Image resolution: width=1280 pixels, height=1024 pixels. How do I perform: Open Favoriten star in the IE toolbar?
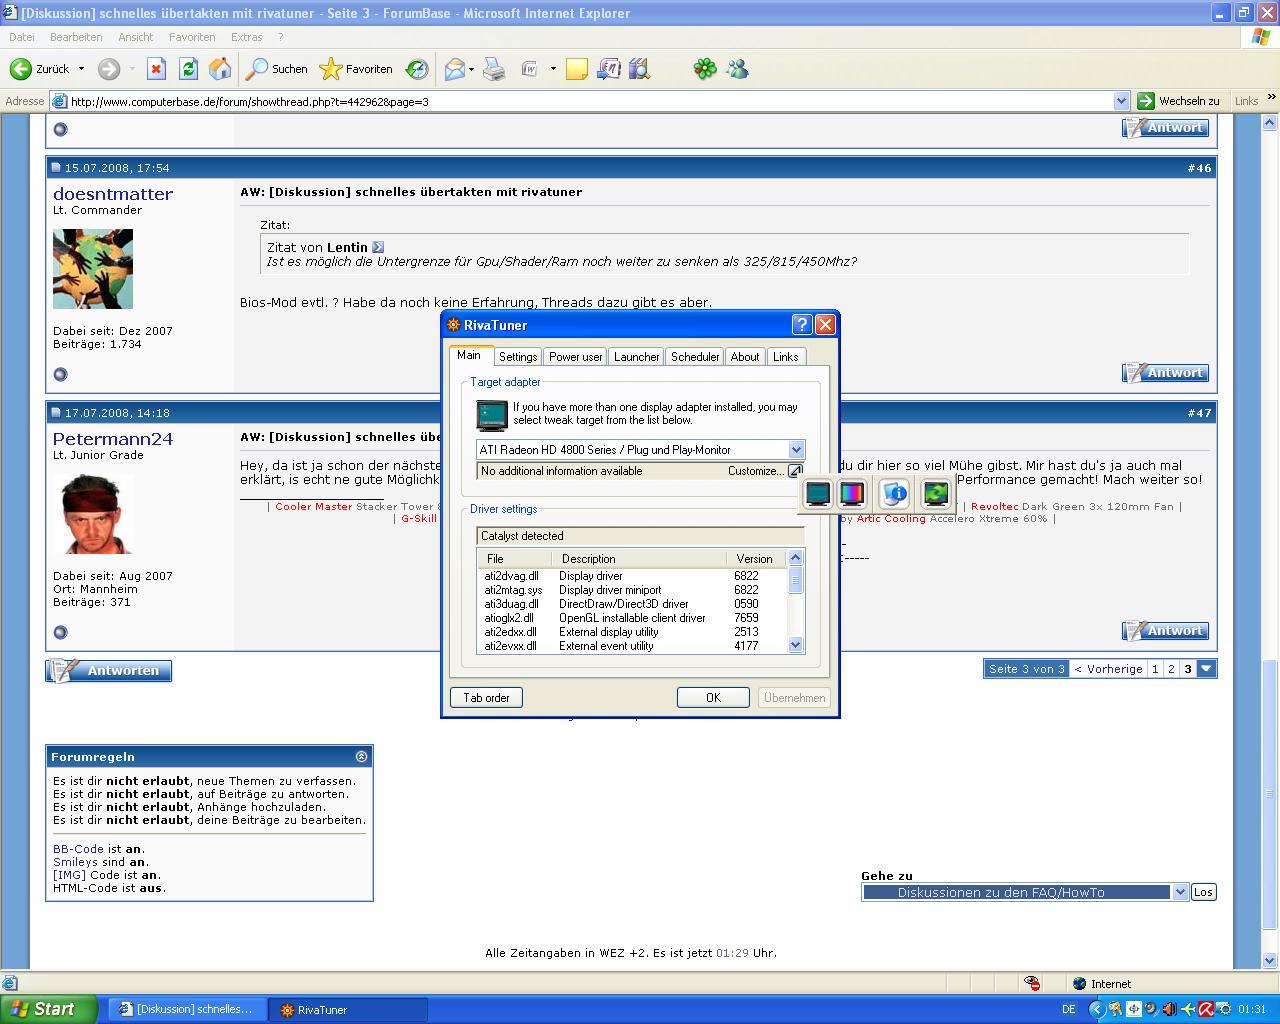(x=356, y=69)
